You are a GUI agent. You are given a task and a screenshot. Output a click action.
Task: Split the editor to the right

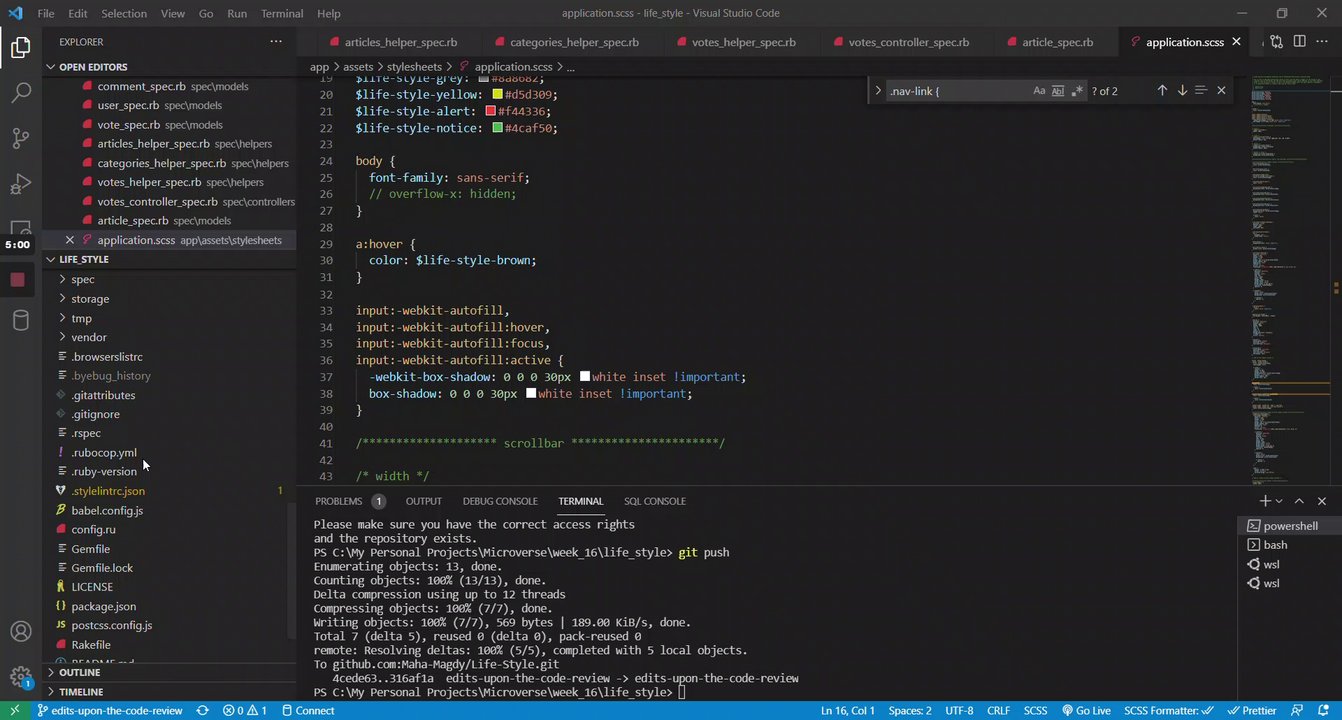(1299, 42)
